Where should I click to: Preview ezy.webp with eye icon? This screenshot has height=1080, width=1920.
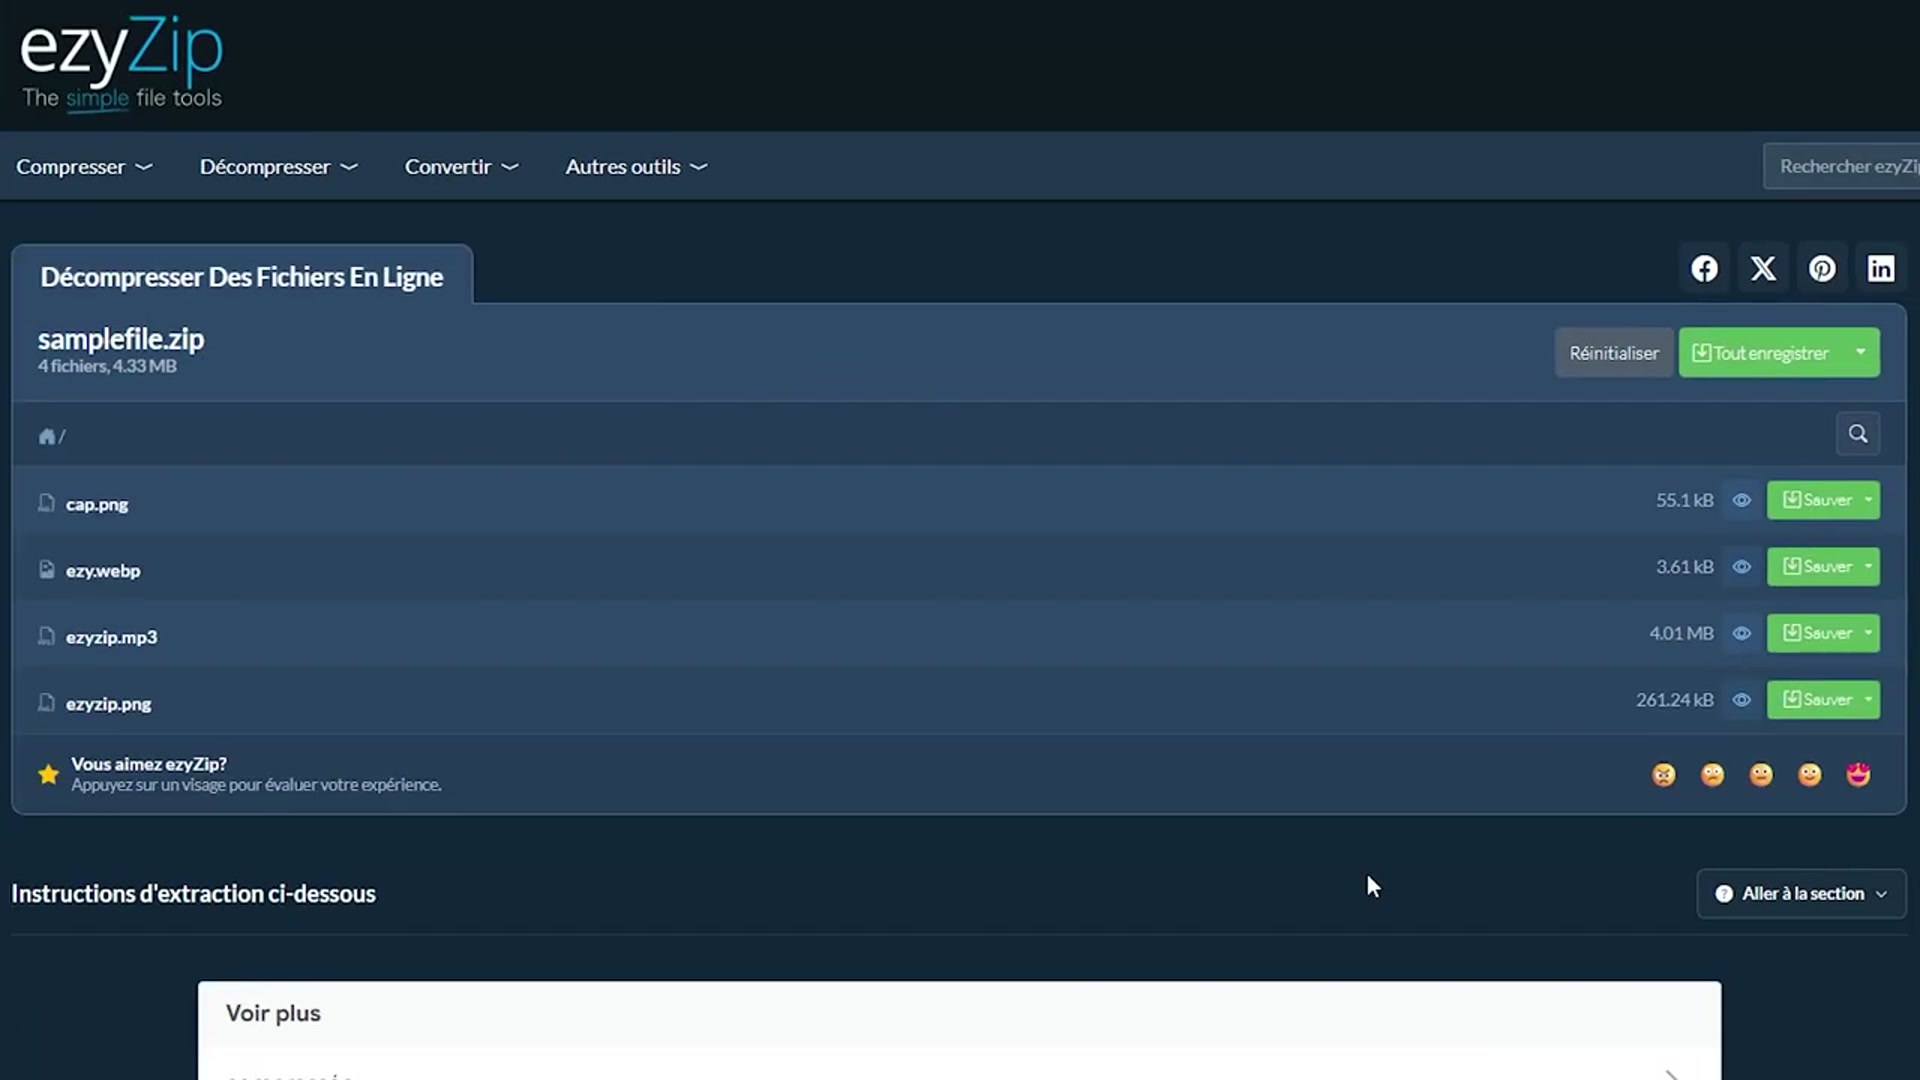pyautogui.click(x=1742, y=567)
